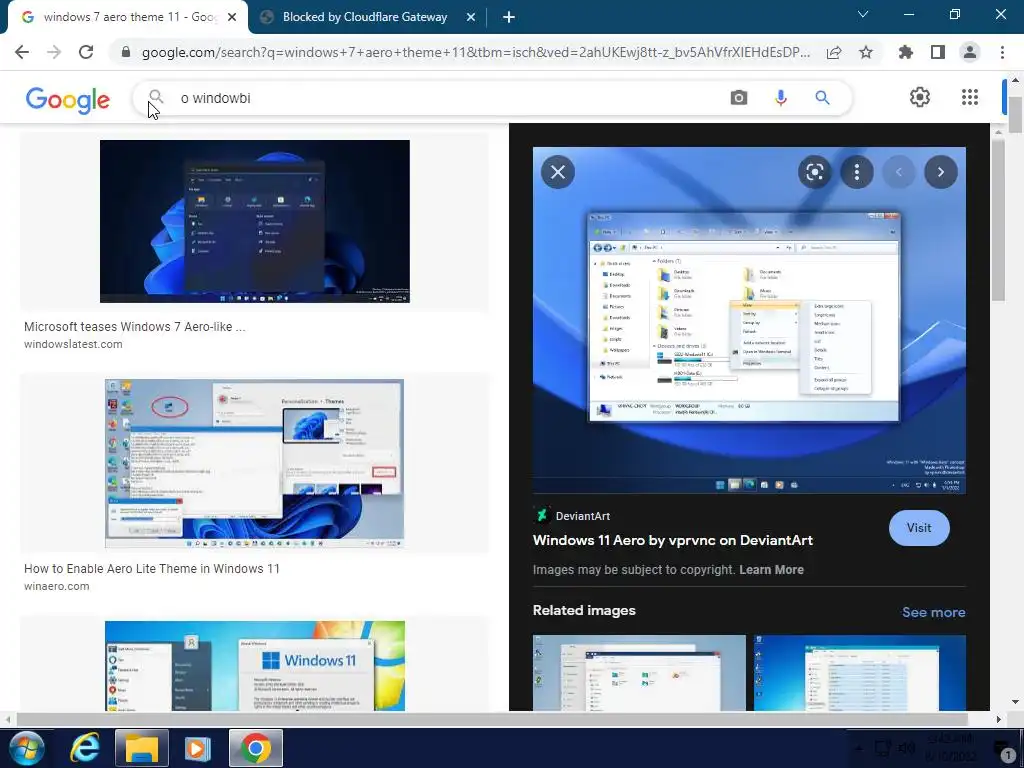Open Microsoft teases Windows 7 Aero-like thumbnail

[255, 221]
